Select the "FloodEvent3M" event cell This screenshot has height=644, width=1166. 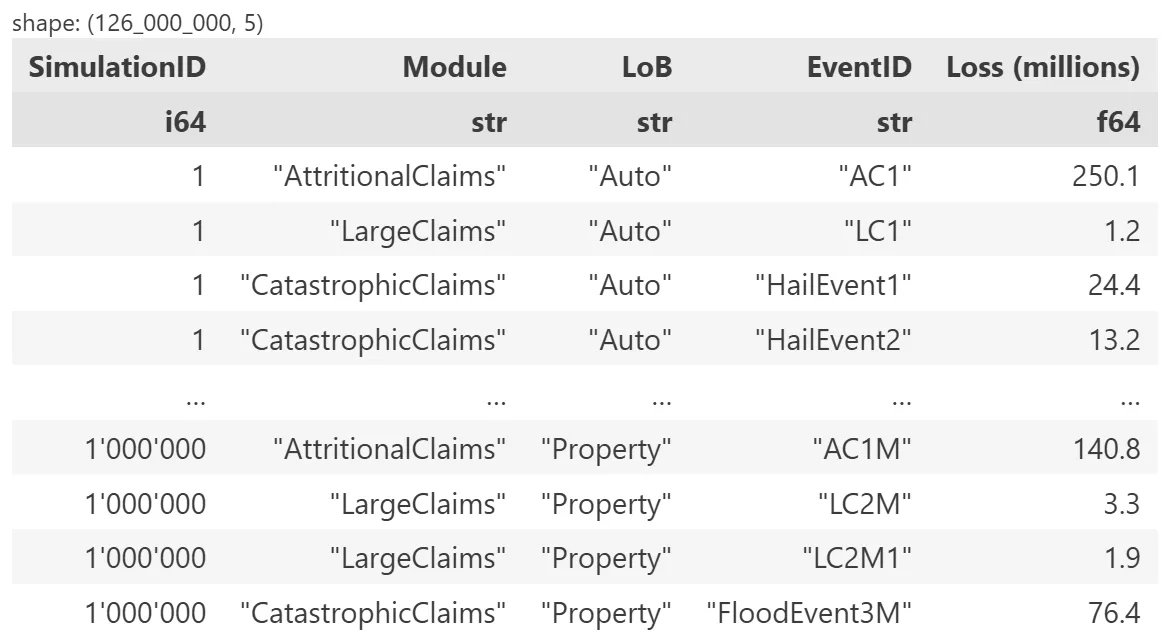coord(808,613)
